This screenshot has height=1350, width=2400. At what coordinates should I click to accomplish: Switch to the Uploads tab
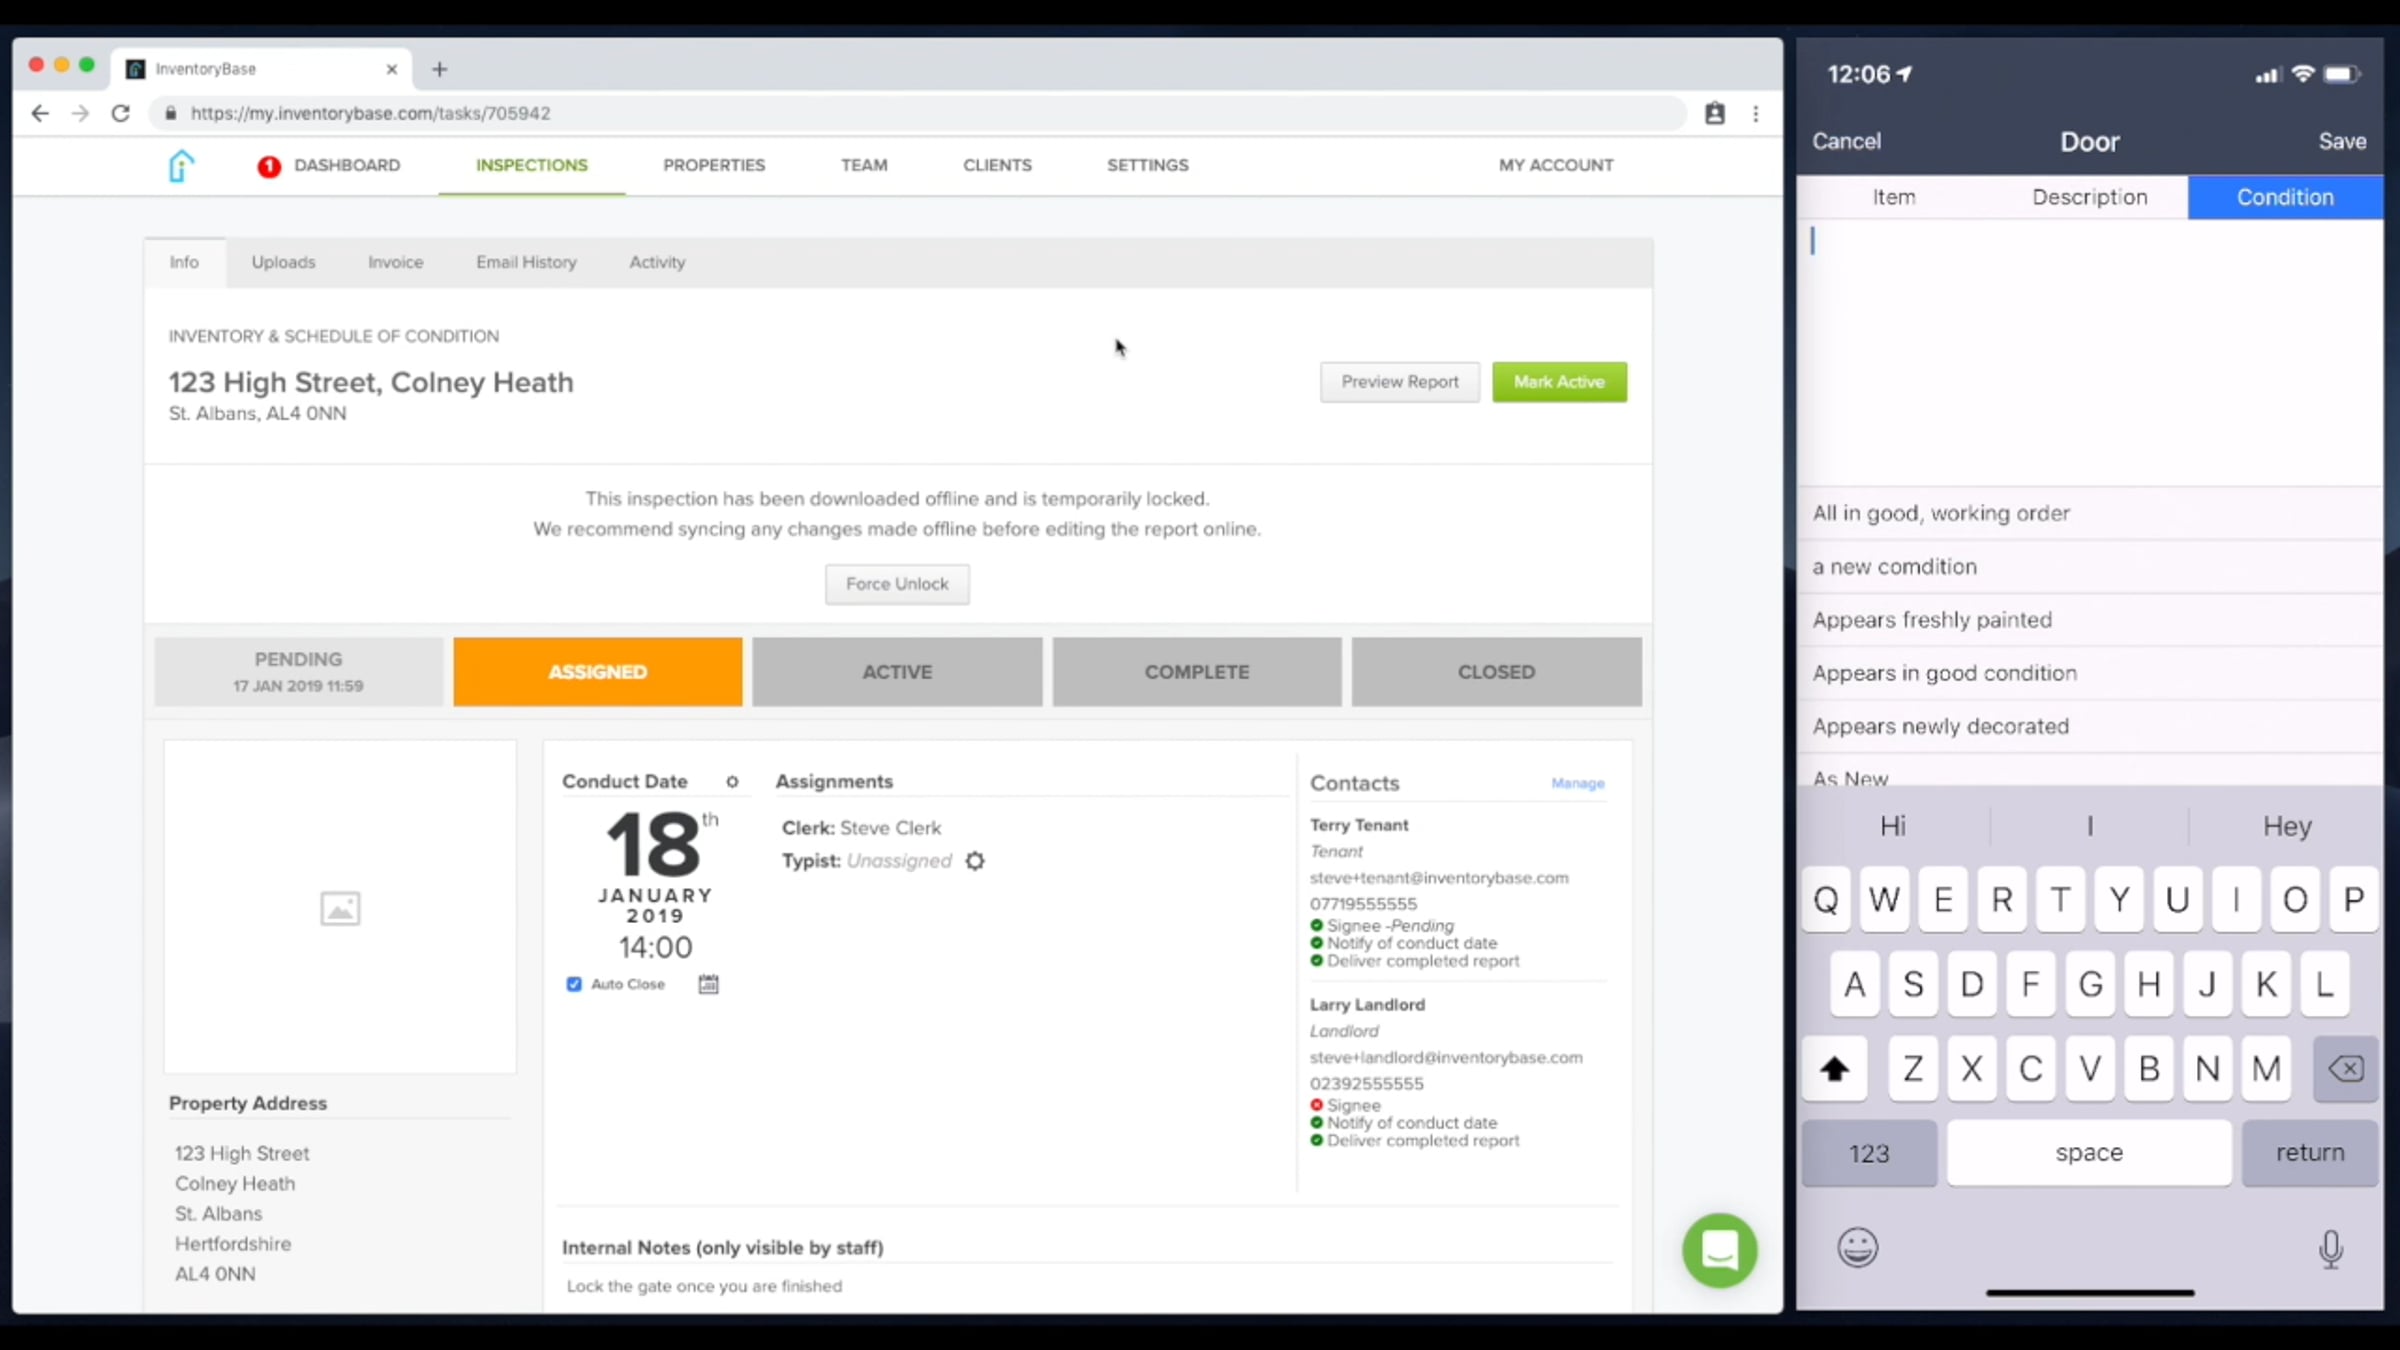(x=283, y=262)
